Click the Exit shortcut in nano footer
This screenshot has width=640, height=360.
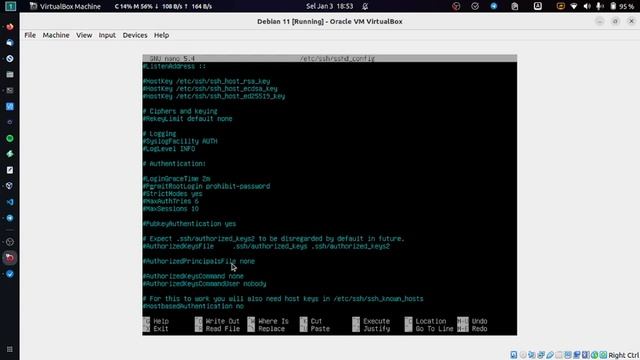coord(156,329)
